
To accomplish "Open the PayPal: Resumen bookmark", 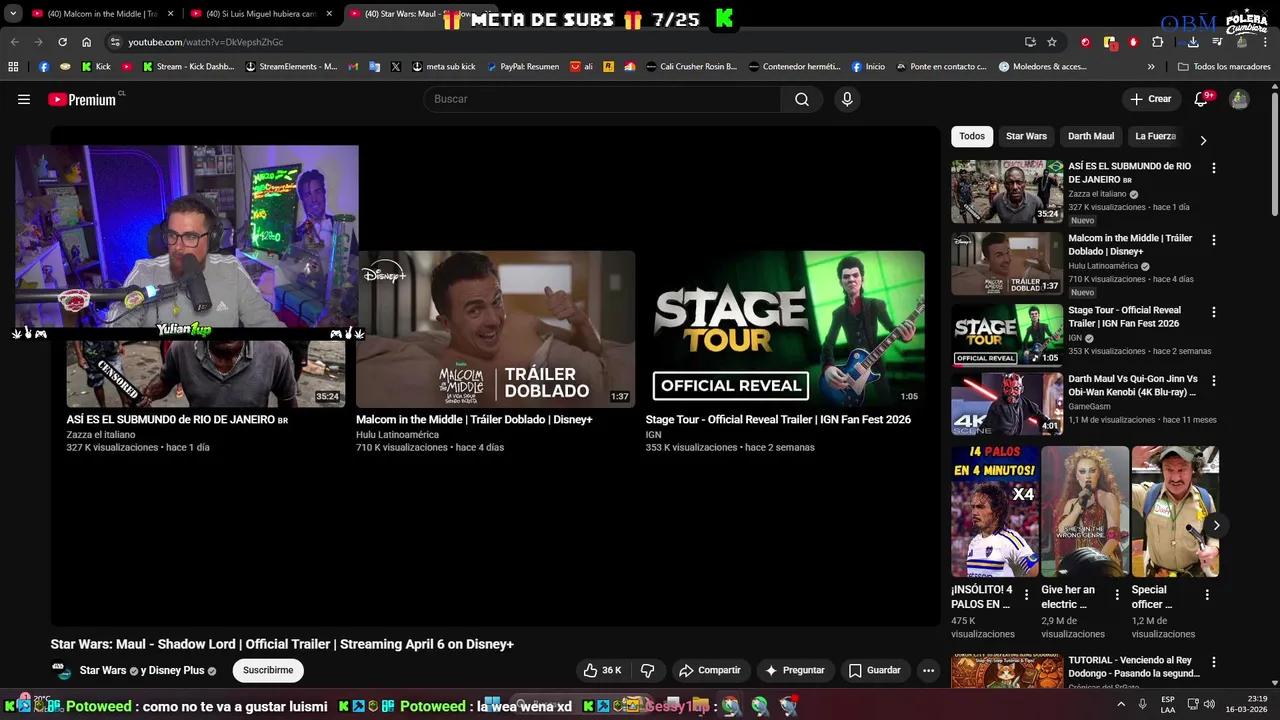I will pyautogui.click(x=522, y=67).
